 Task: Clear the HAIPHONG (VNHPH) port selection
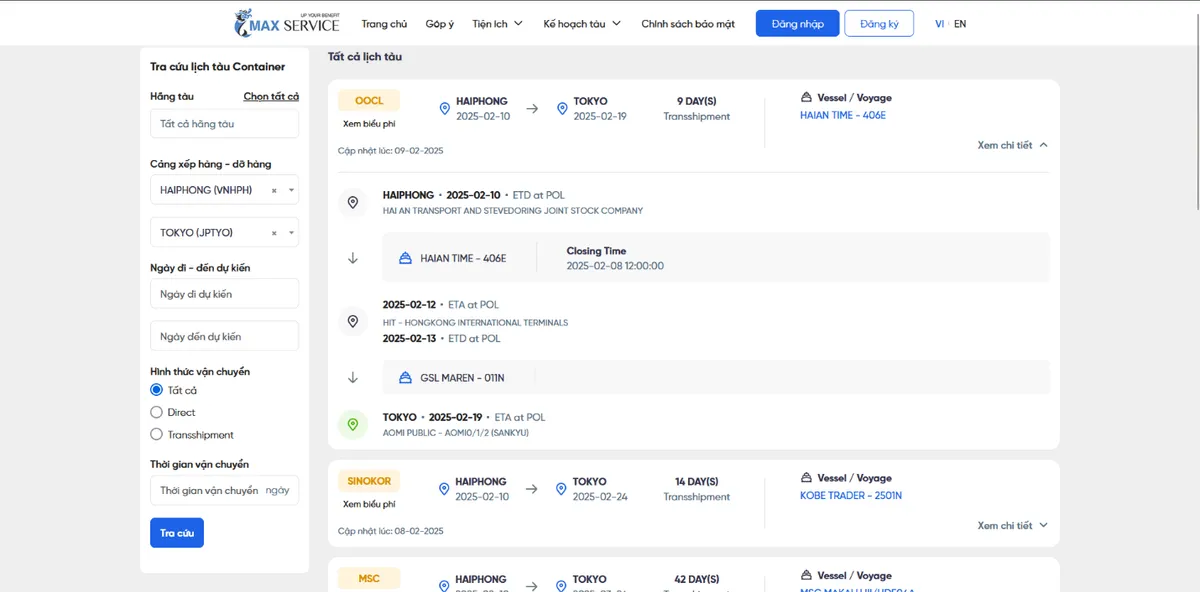(x=274, y=190)
